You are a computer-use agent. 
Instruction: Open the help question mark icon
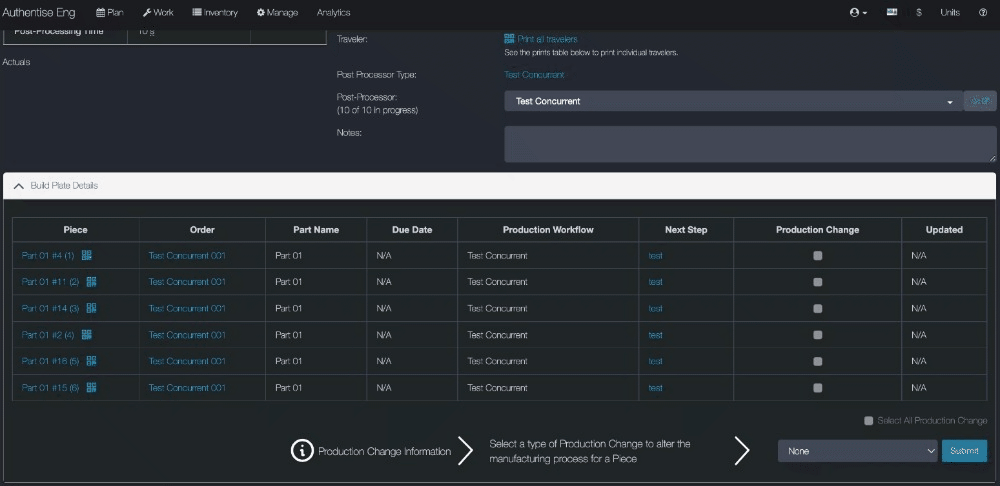click(x=983, y=13)
